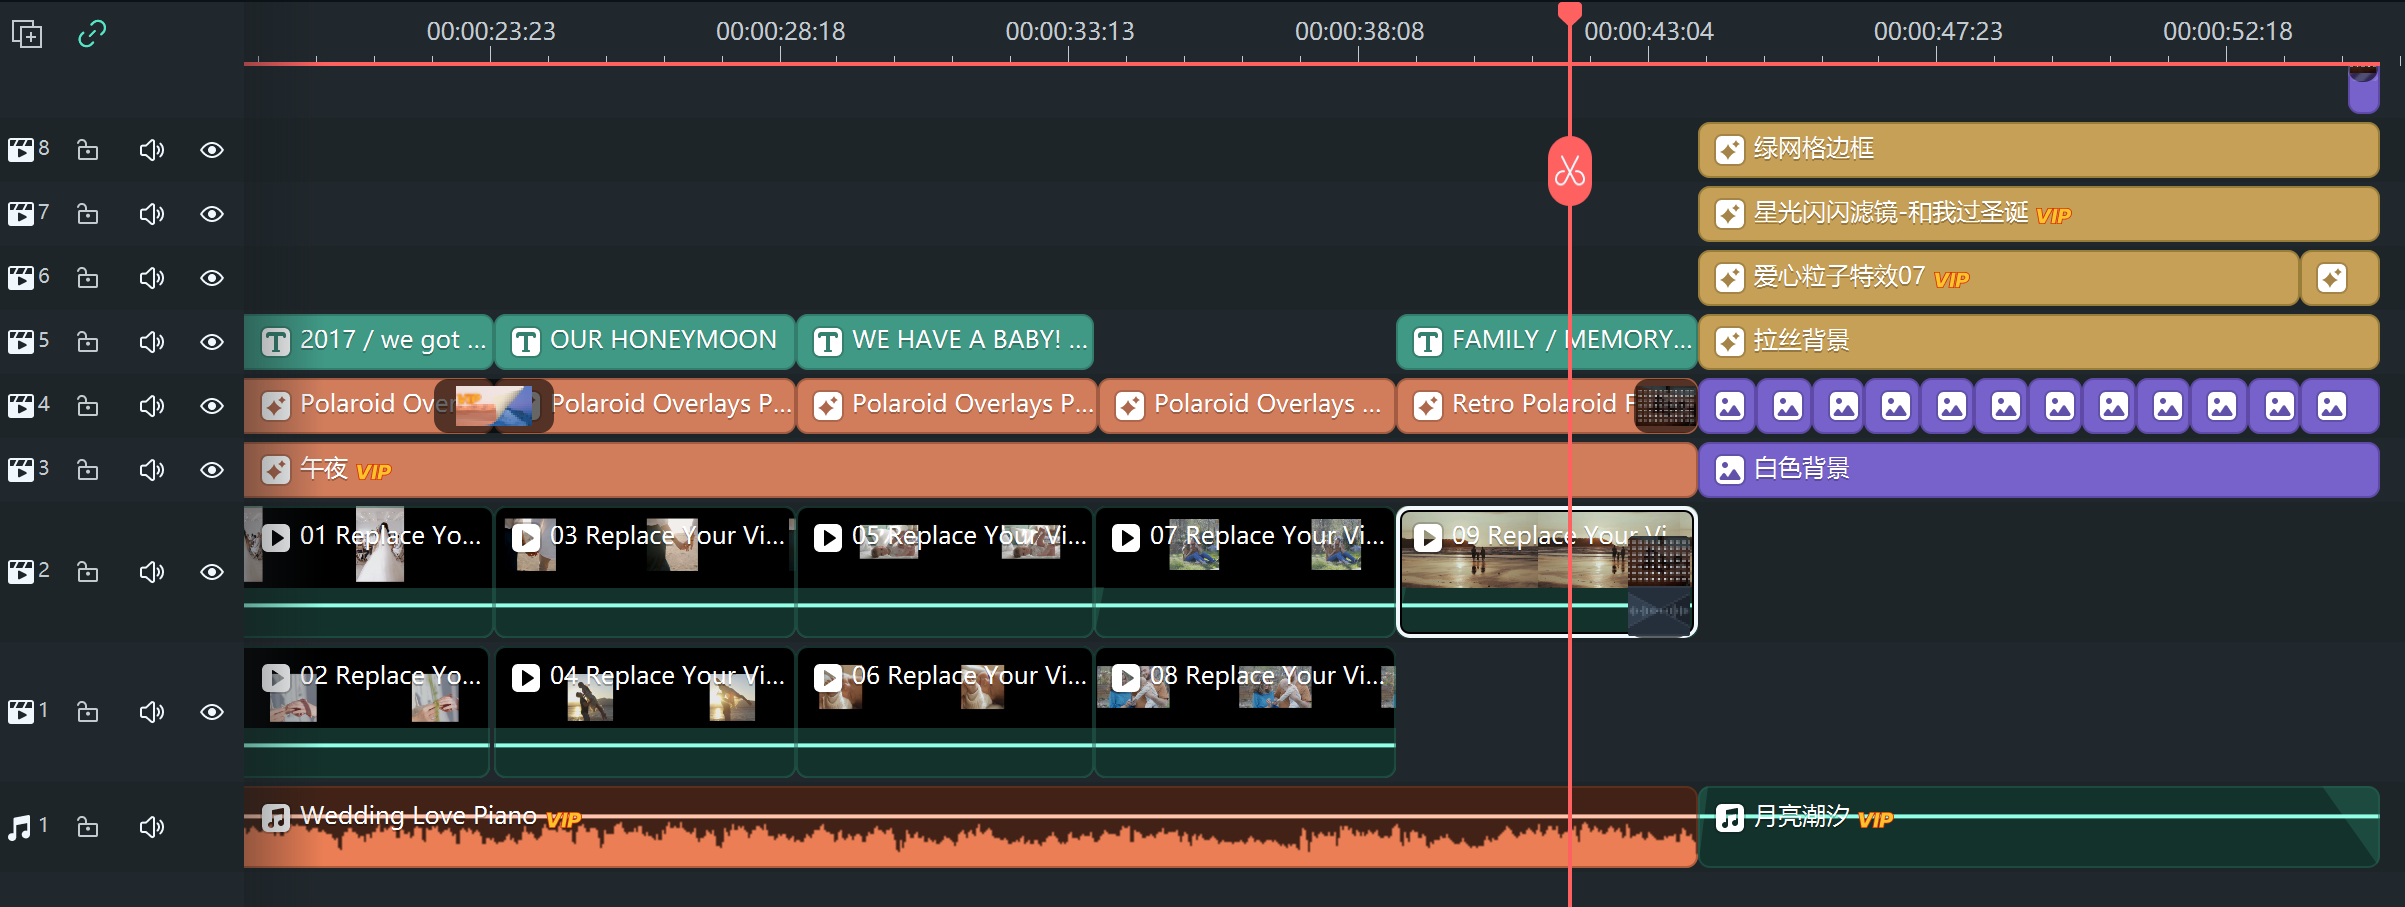
Task: Select the '04 Replace Your Vi...' video clip
Action: (x=645, y=712)
